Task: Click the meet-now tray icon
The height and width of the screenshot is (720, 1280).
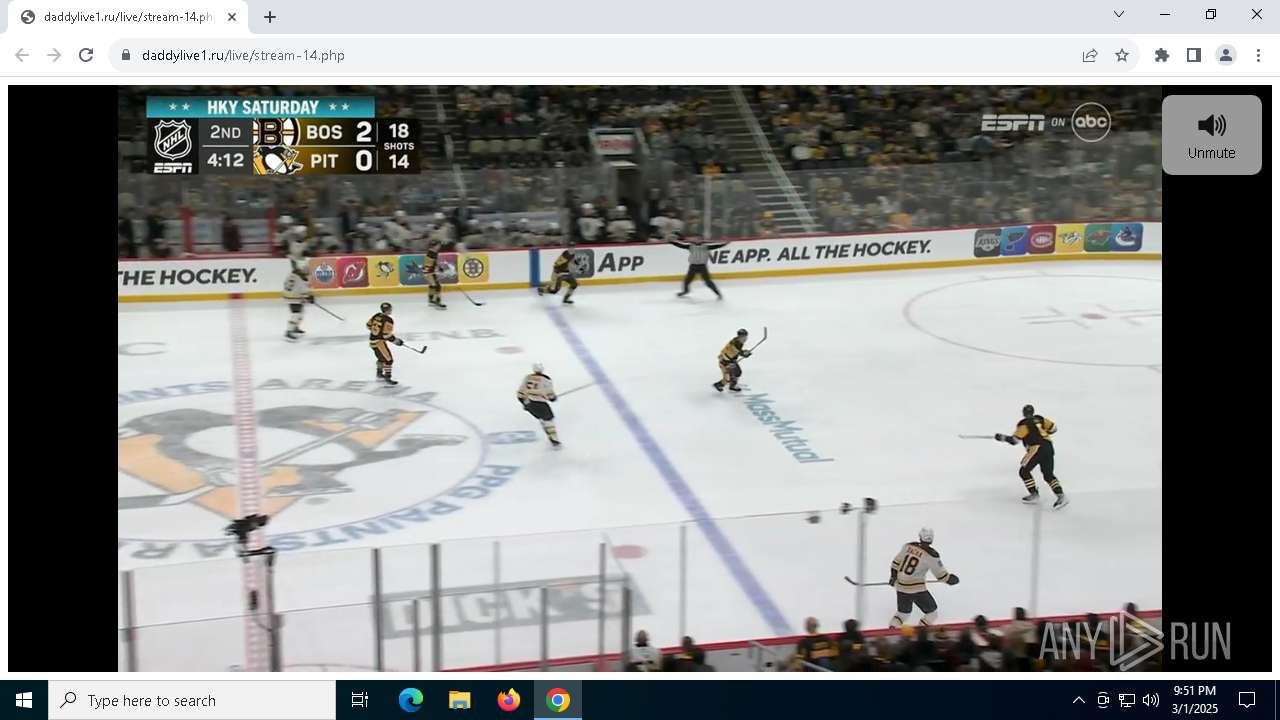Action: point(1103,700)
